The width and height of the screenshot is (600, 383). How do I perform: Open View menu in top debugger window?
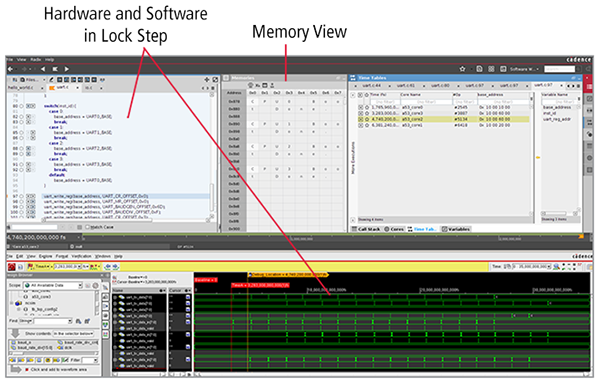[21, 60]
